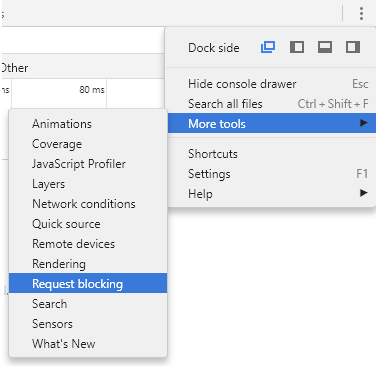The width and height of the screenshot is (376, 366).
Task: Click the arrow next to Help
Action: (x=364, y=193)
